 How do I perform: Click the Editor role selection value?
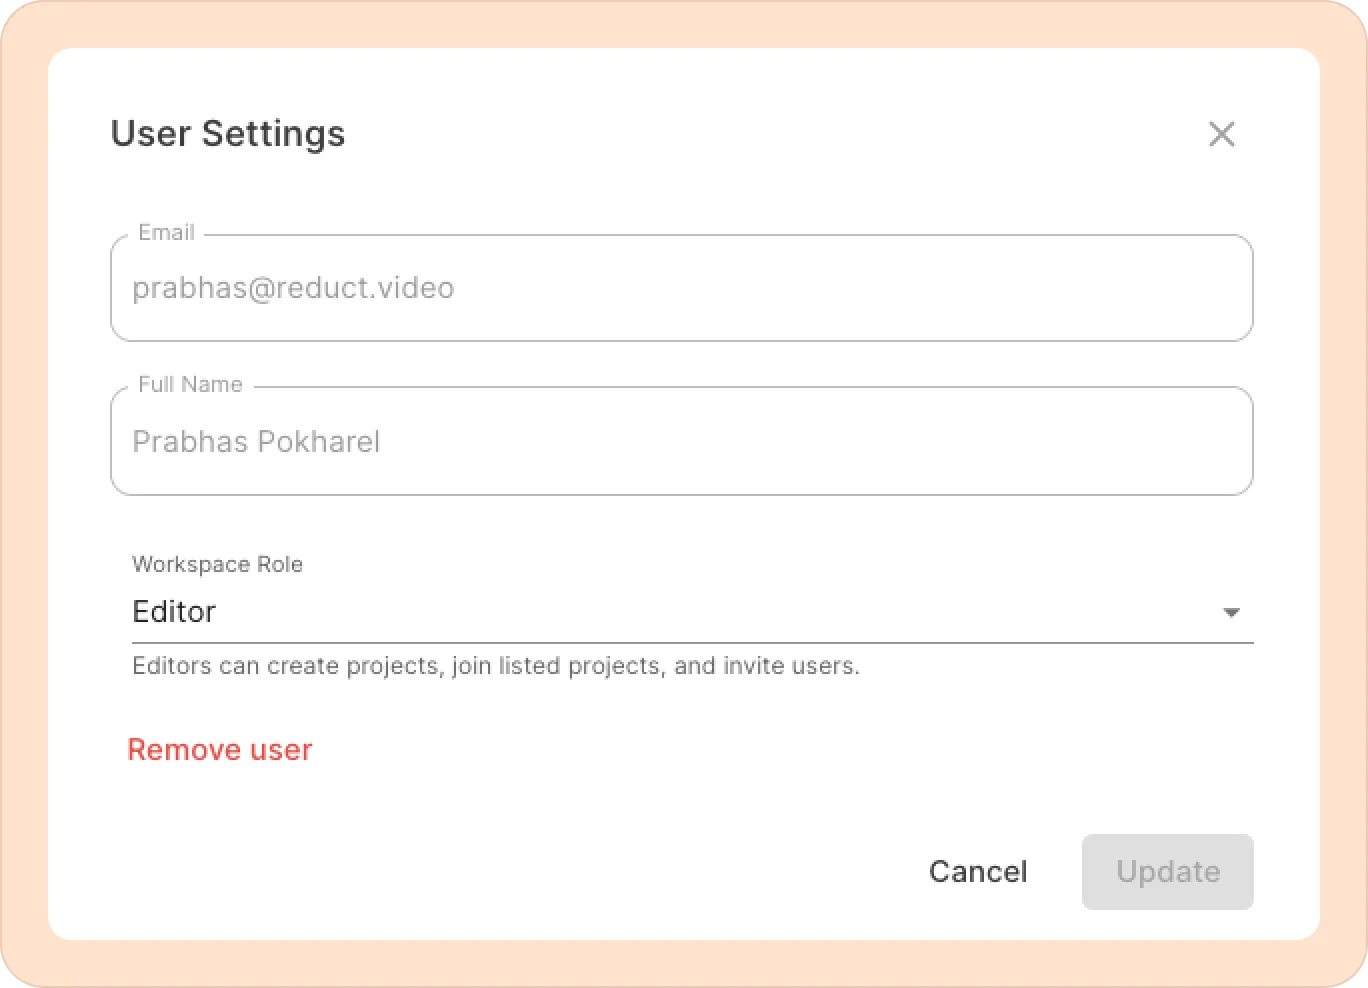click(175, 611)
